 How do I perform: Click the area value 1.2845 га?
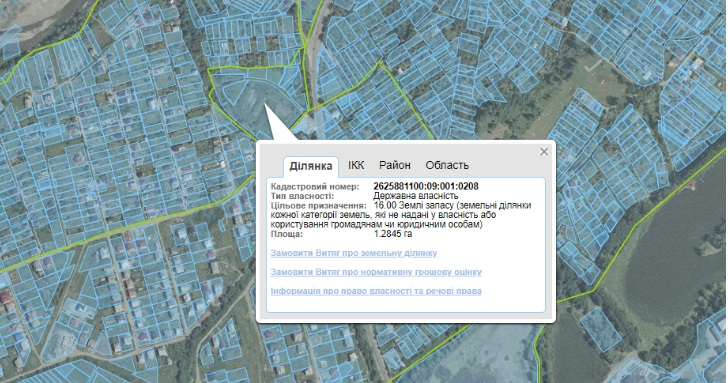click(393, 234)
